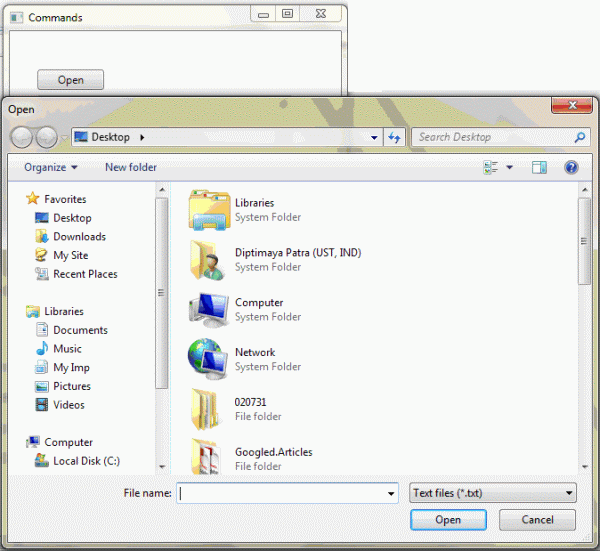The image size is (600, 551).
Task: Click the Favorites star icon in sidebar
Action: click(33, 199)
